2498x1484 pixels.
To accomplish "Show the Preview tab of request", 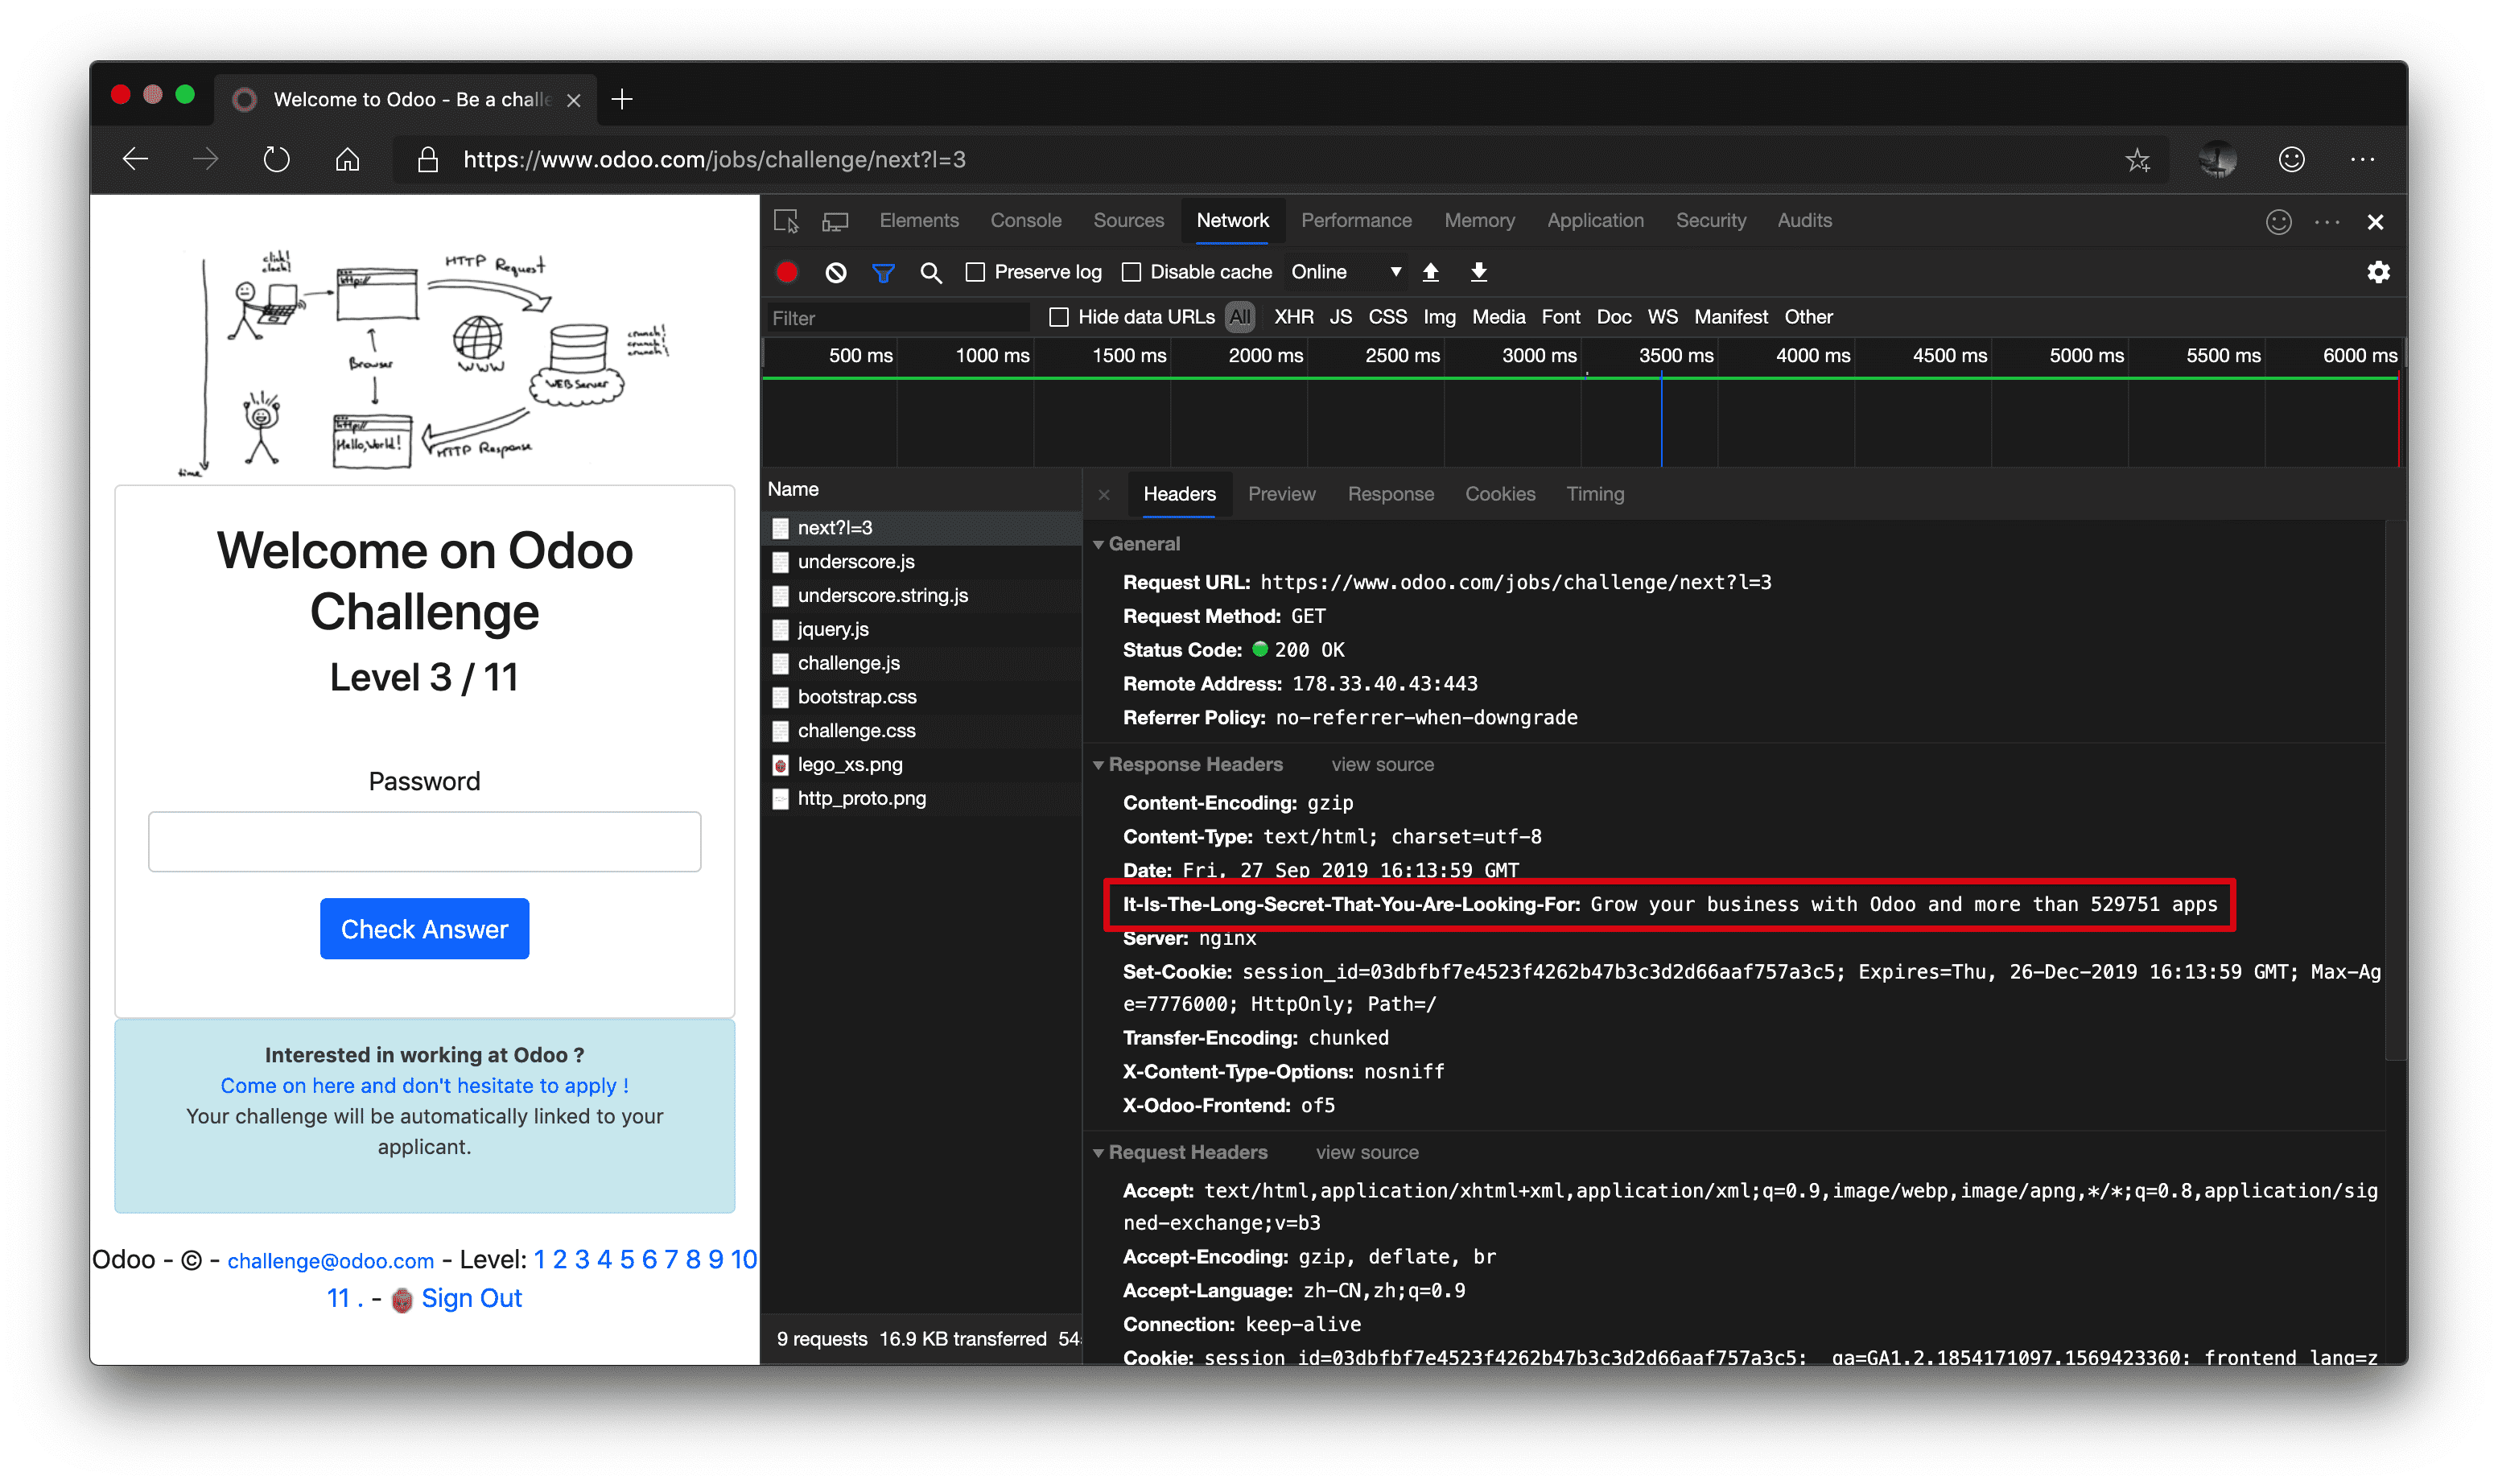I will click(1281, 494).
